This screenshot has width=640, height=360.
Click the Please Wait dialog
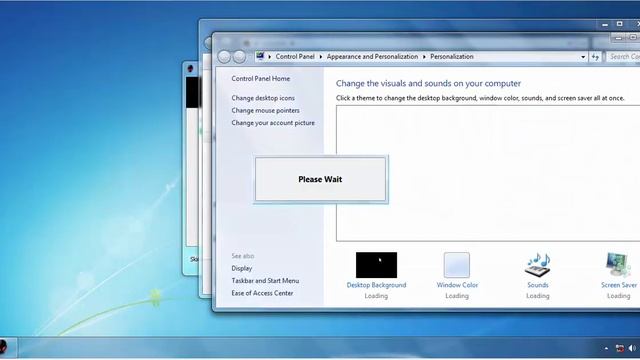[320, 179]
